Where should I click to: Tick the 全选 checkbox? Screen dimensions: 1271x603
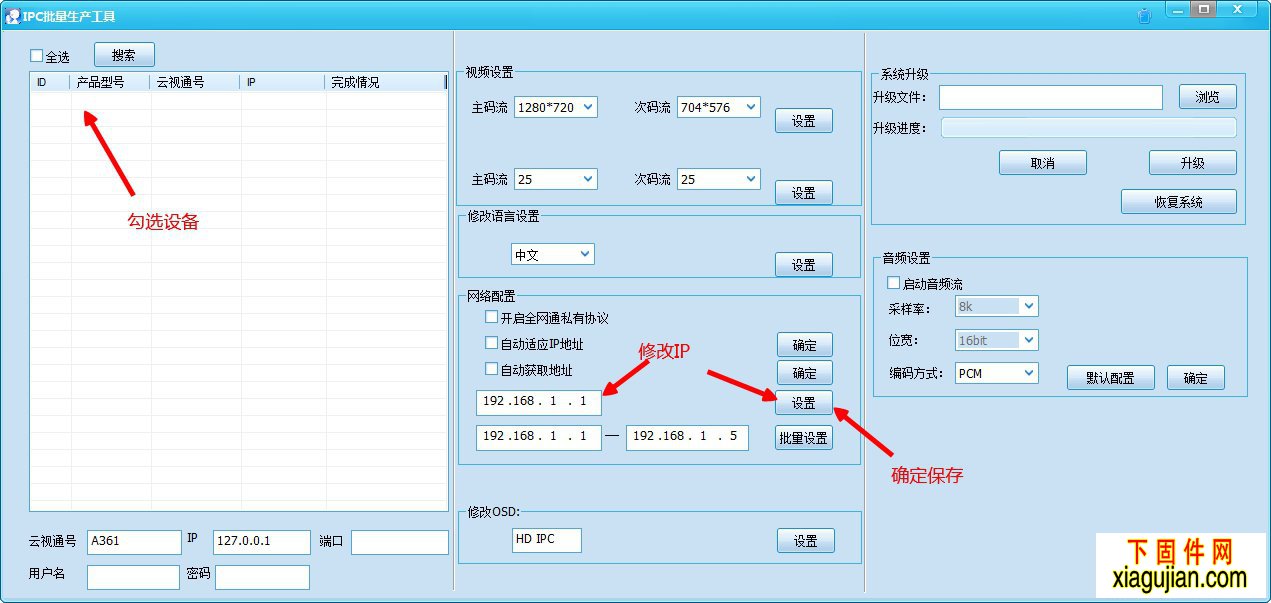click(x=37, y=56)
